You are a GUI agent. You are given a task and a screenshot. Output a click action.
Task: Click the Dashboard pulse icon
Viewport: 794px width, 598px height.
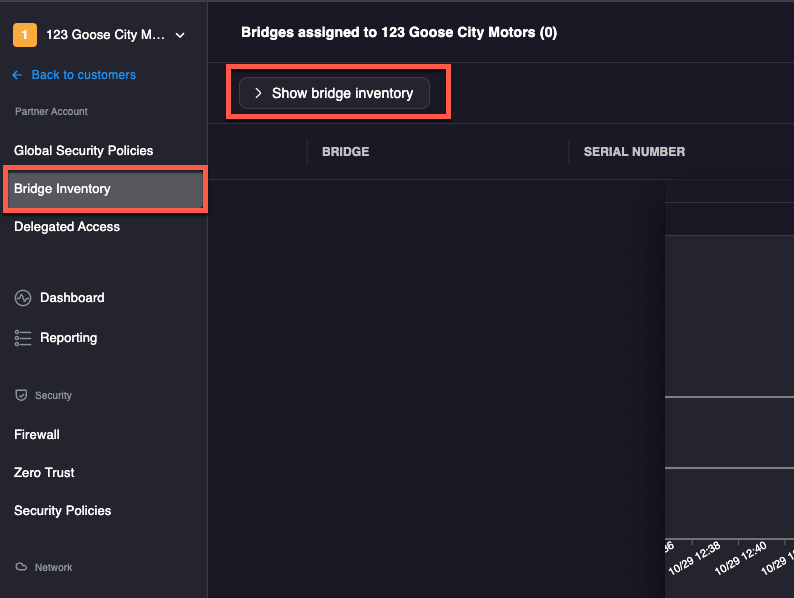23,298
